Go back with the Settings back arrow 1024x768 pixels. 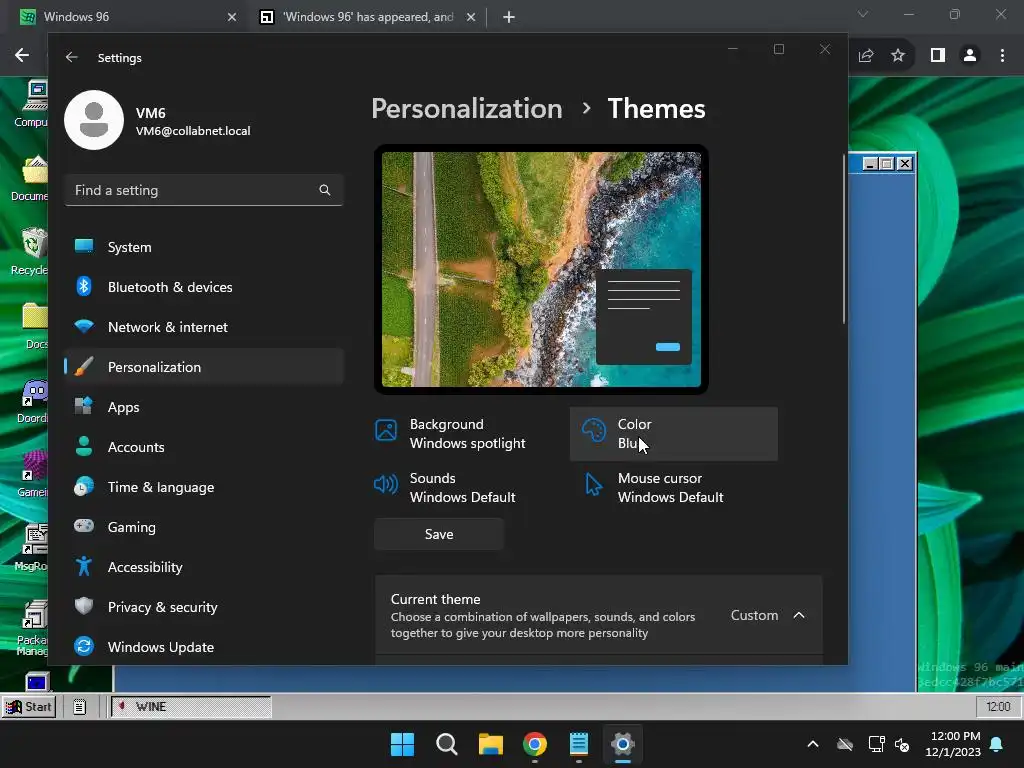click(72, 57)
